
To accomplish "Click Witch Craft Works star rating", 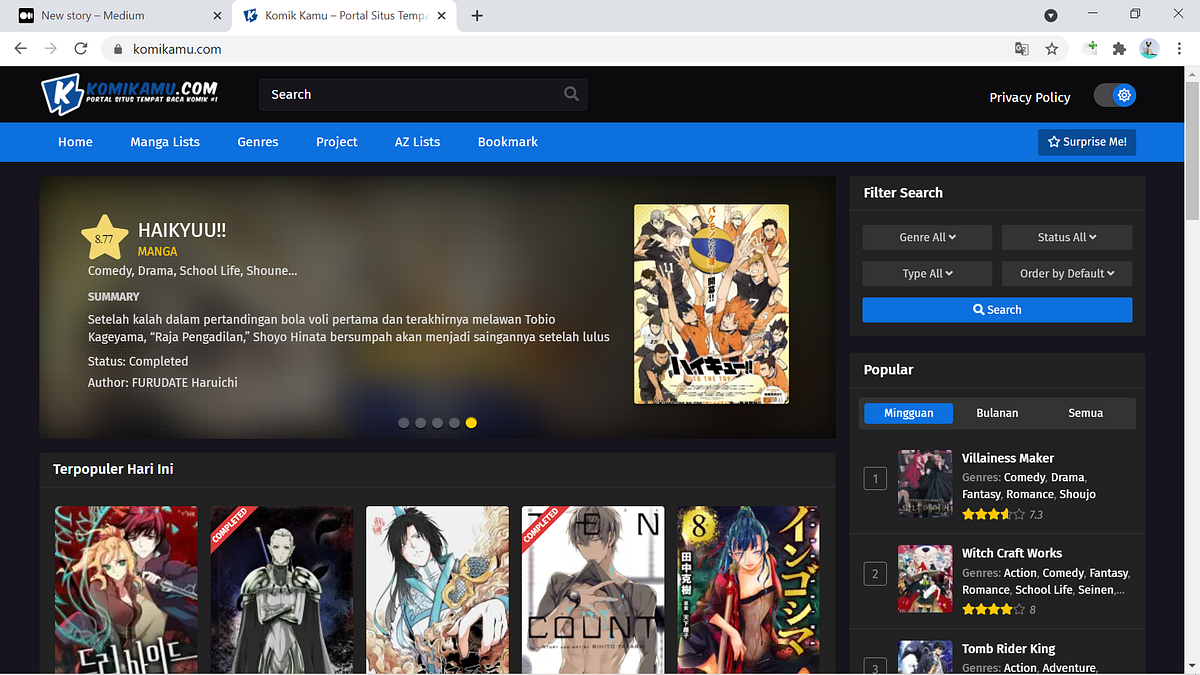I will pyautogui.click(x=993, y=609).
